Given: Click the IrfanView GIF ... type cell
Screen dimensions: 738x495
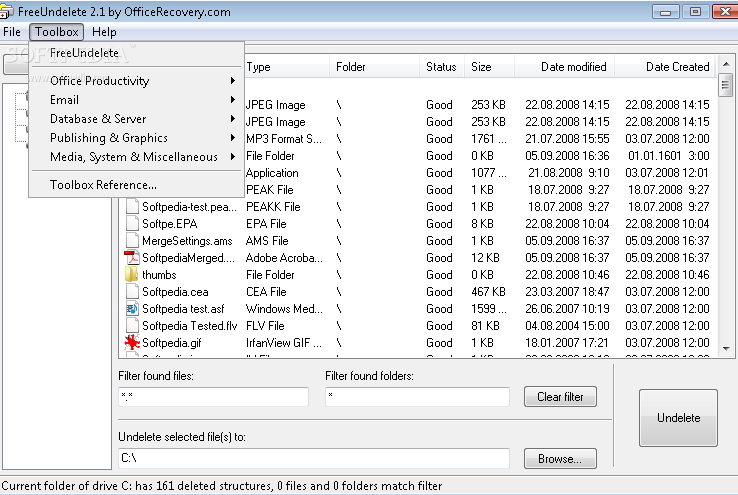Looking at the screenshot, I should 284,343.
